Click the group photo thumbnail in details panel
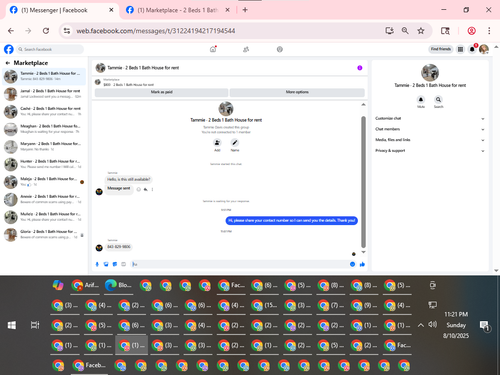 pyautogui.click(x=430, y=72)
